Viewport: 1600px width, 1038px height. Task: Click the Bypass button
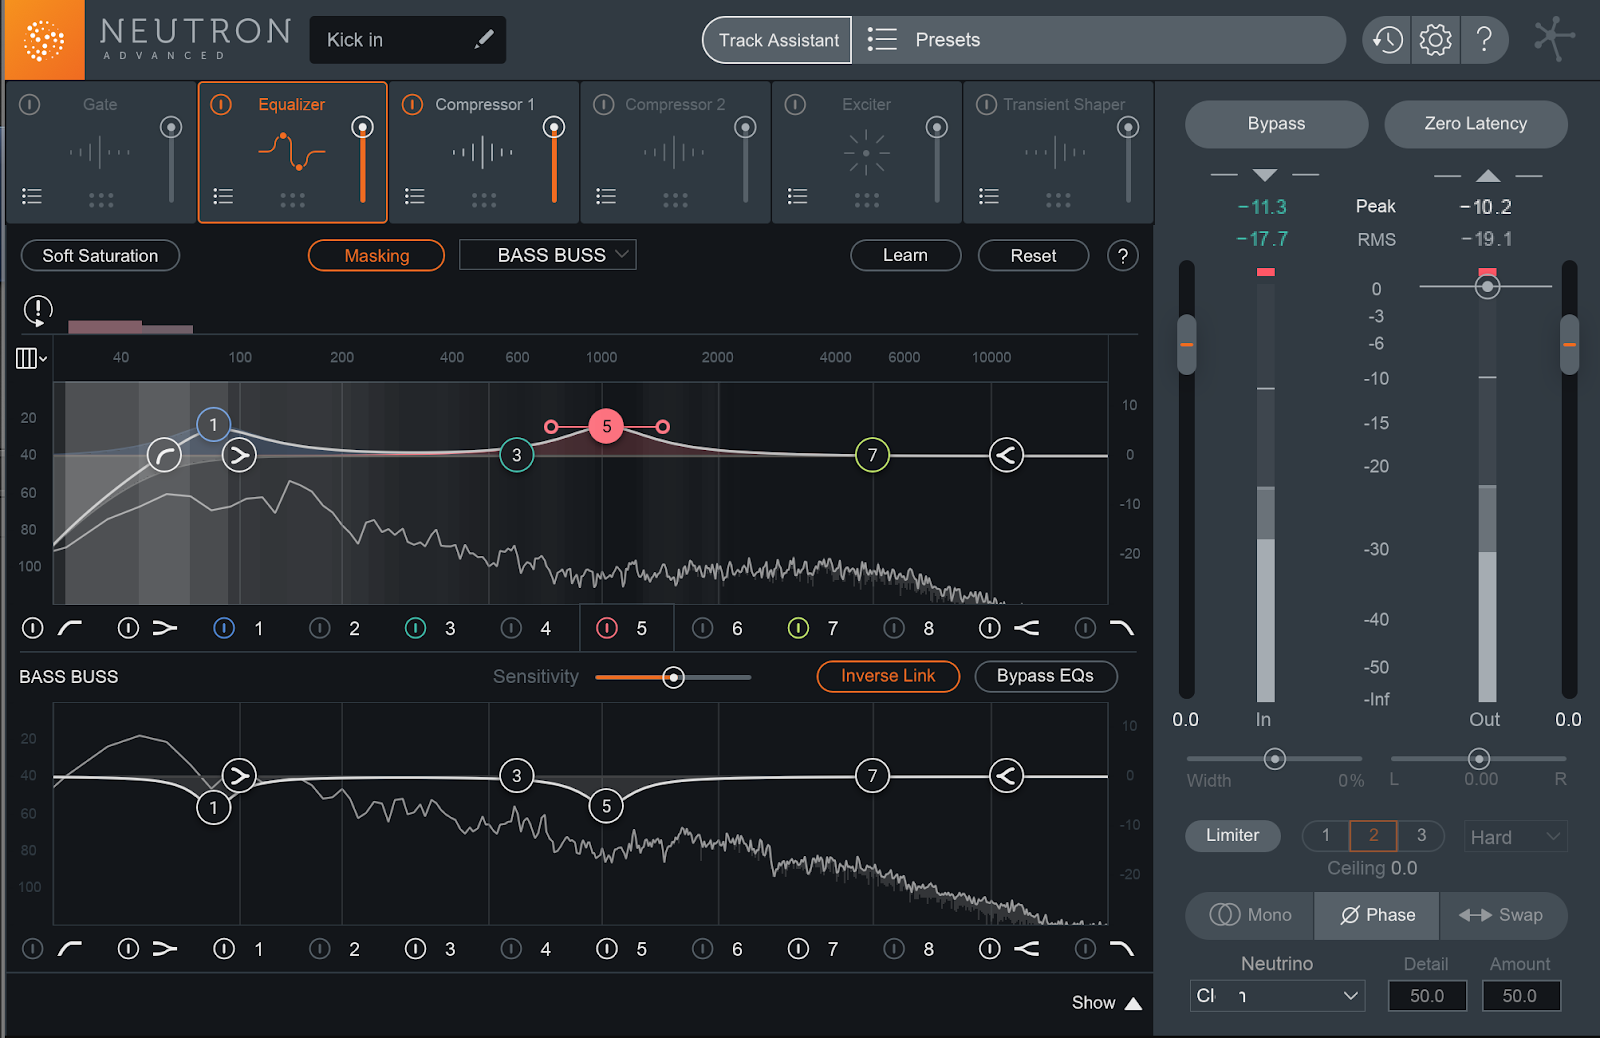point(1276,124)
